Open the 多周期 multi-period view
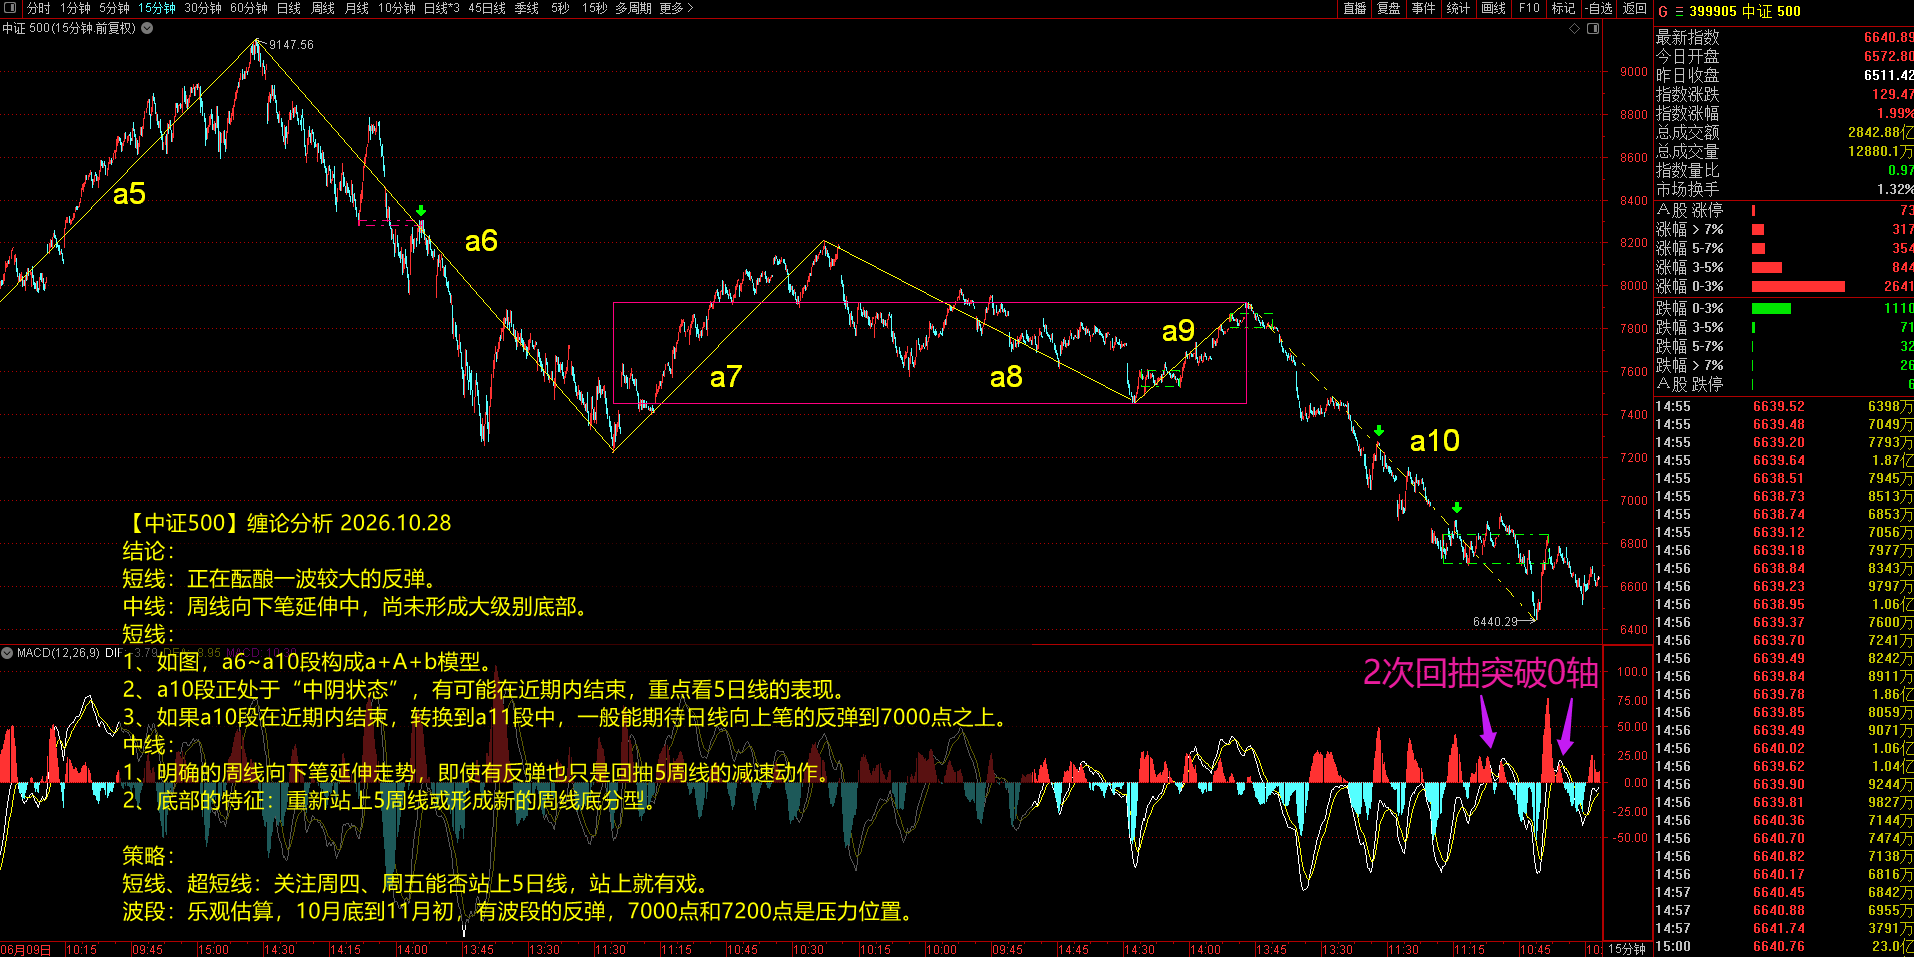 pos(633,8)
